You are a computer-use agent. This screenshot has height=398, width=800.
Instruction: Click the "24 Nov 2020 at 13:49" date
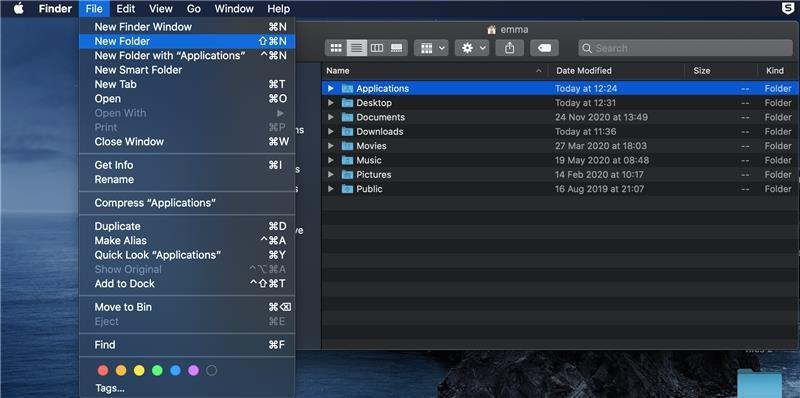pyautogui.click(x=602, y=117)
